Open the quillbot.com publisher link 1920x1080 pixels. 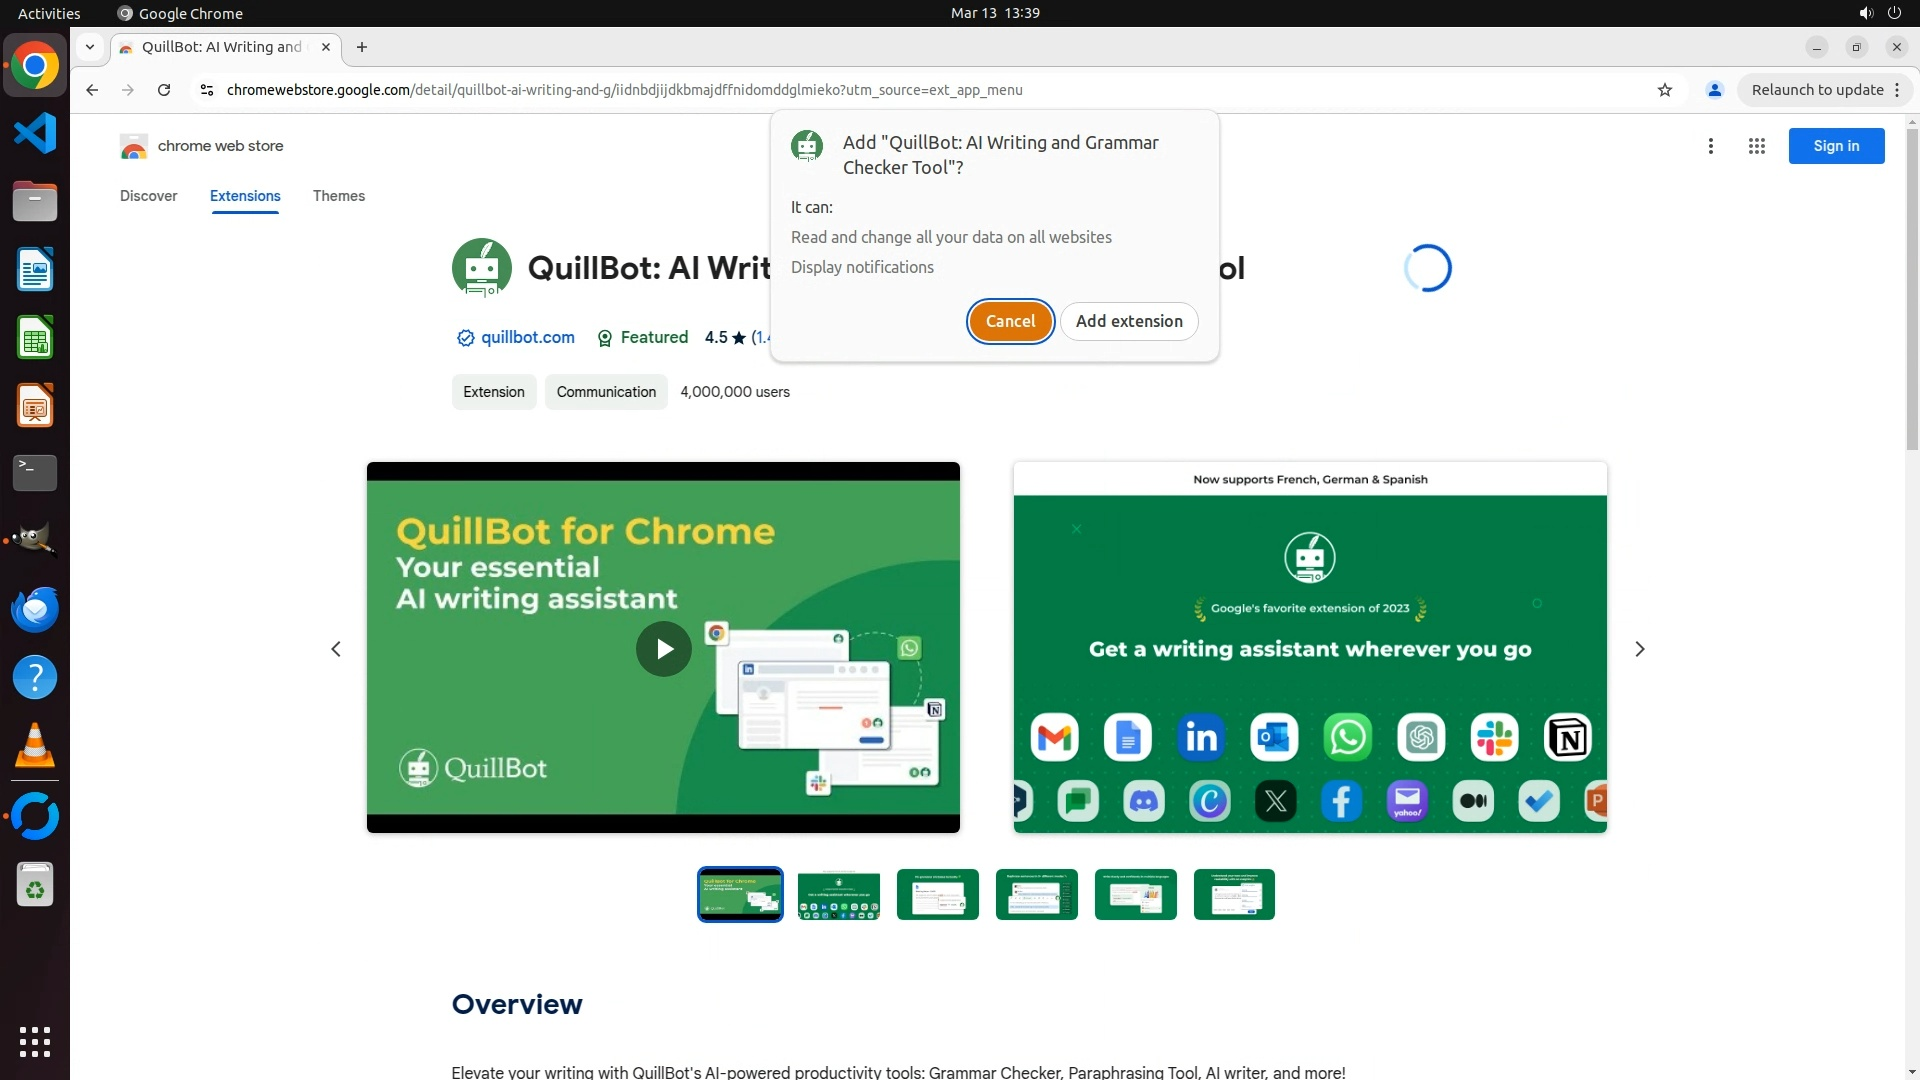pos(527,338)
